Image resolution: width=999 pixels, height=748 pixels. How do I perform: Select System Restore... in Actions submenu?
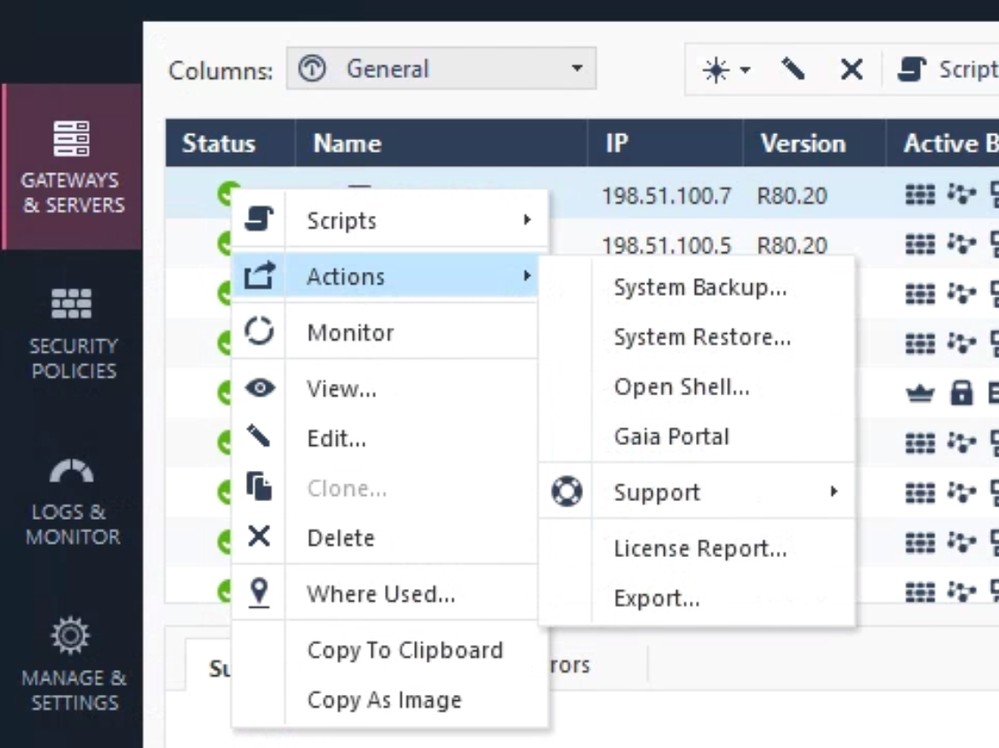click(697, 337)
